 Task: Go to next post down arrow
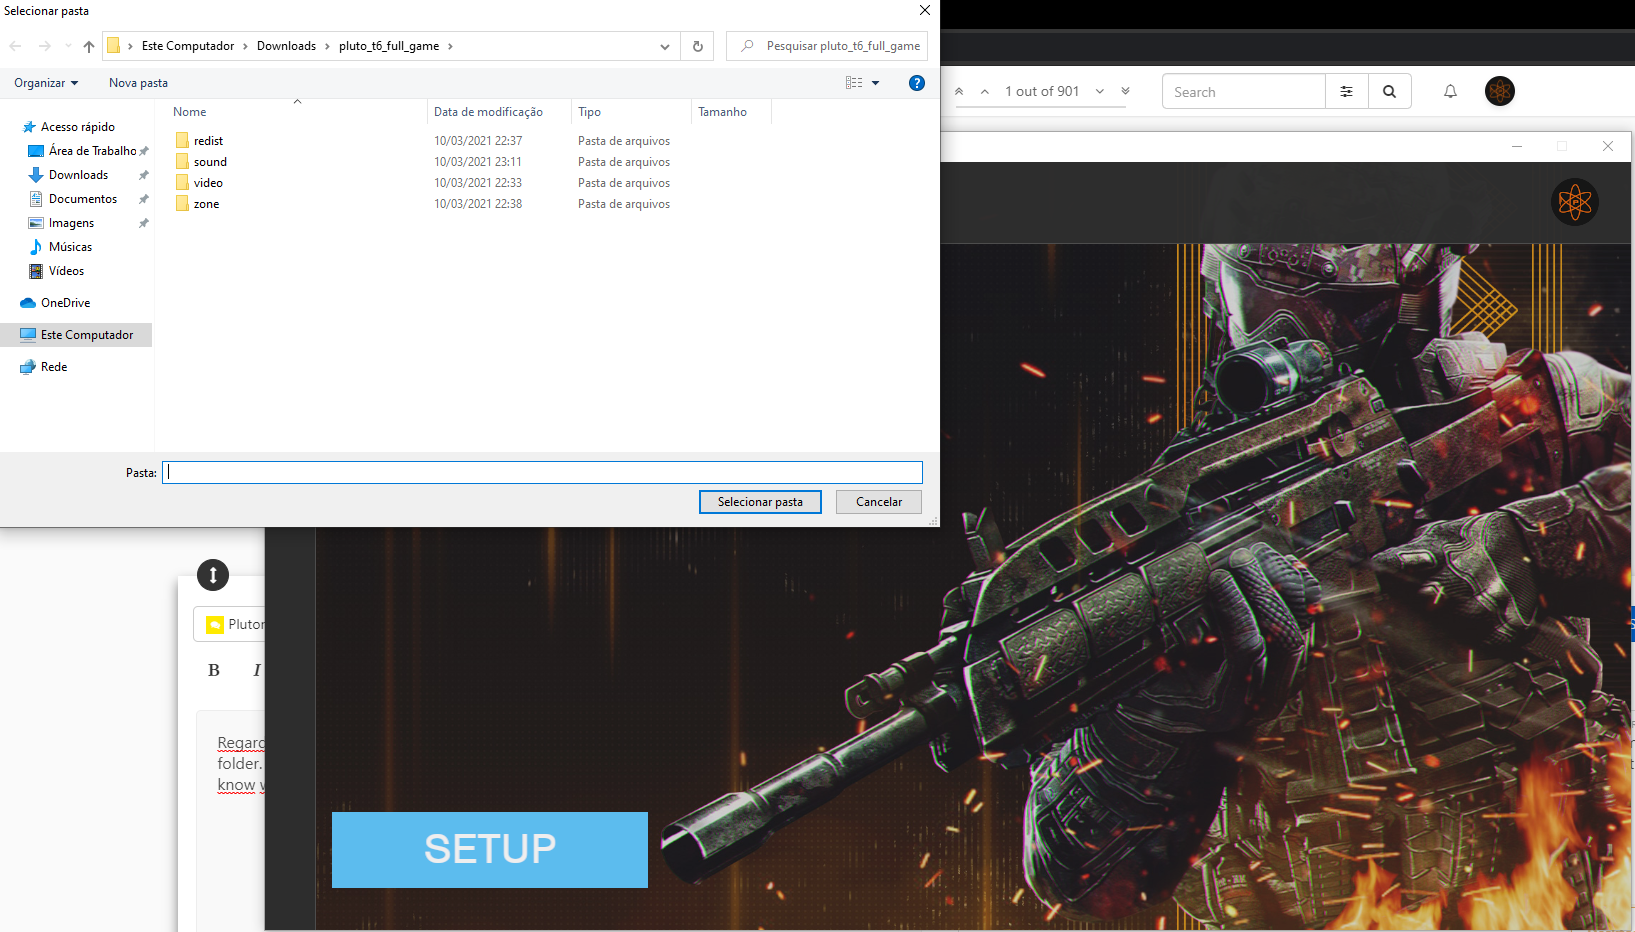pos(1100,91)
